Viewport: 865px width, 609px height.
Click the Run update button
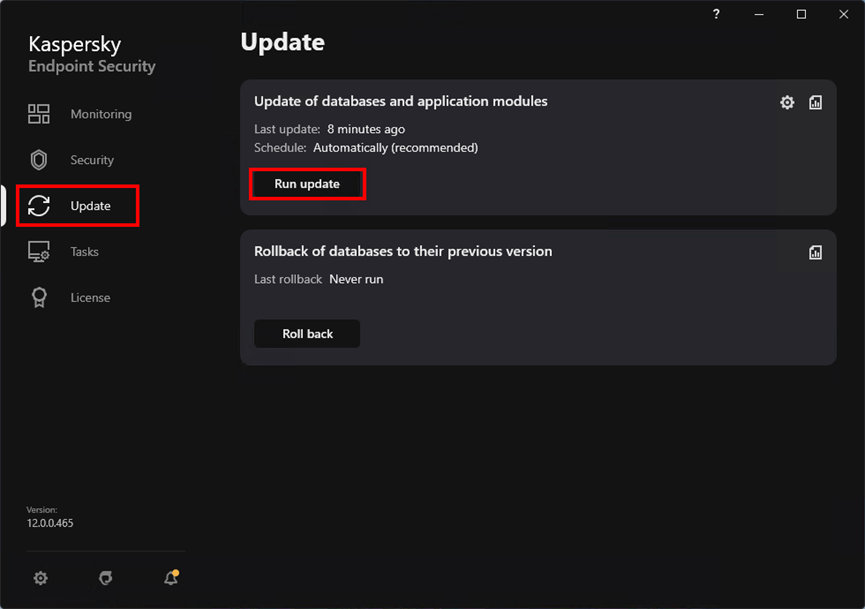(307, 184)
